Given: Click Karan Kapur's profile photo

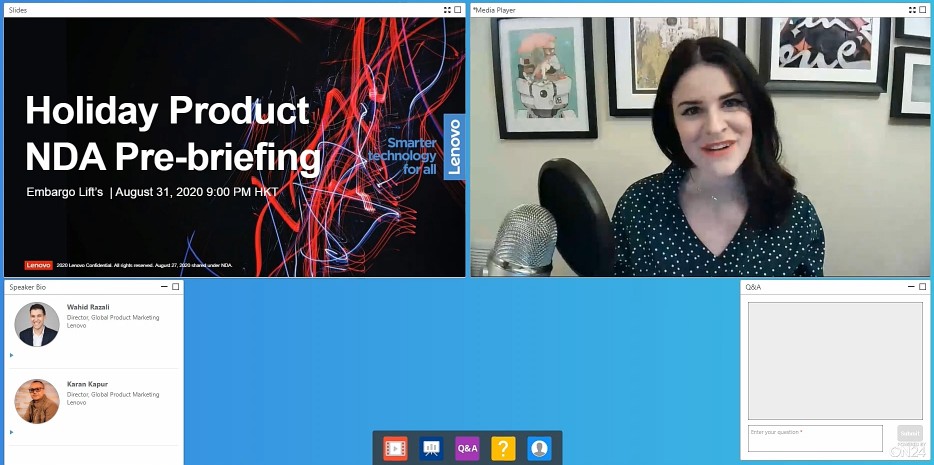Looking at the screenshot, I should click(x=37, y=401).
